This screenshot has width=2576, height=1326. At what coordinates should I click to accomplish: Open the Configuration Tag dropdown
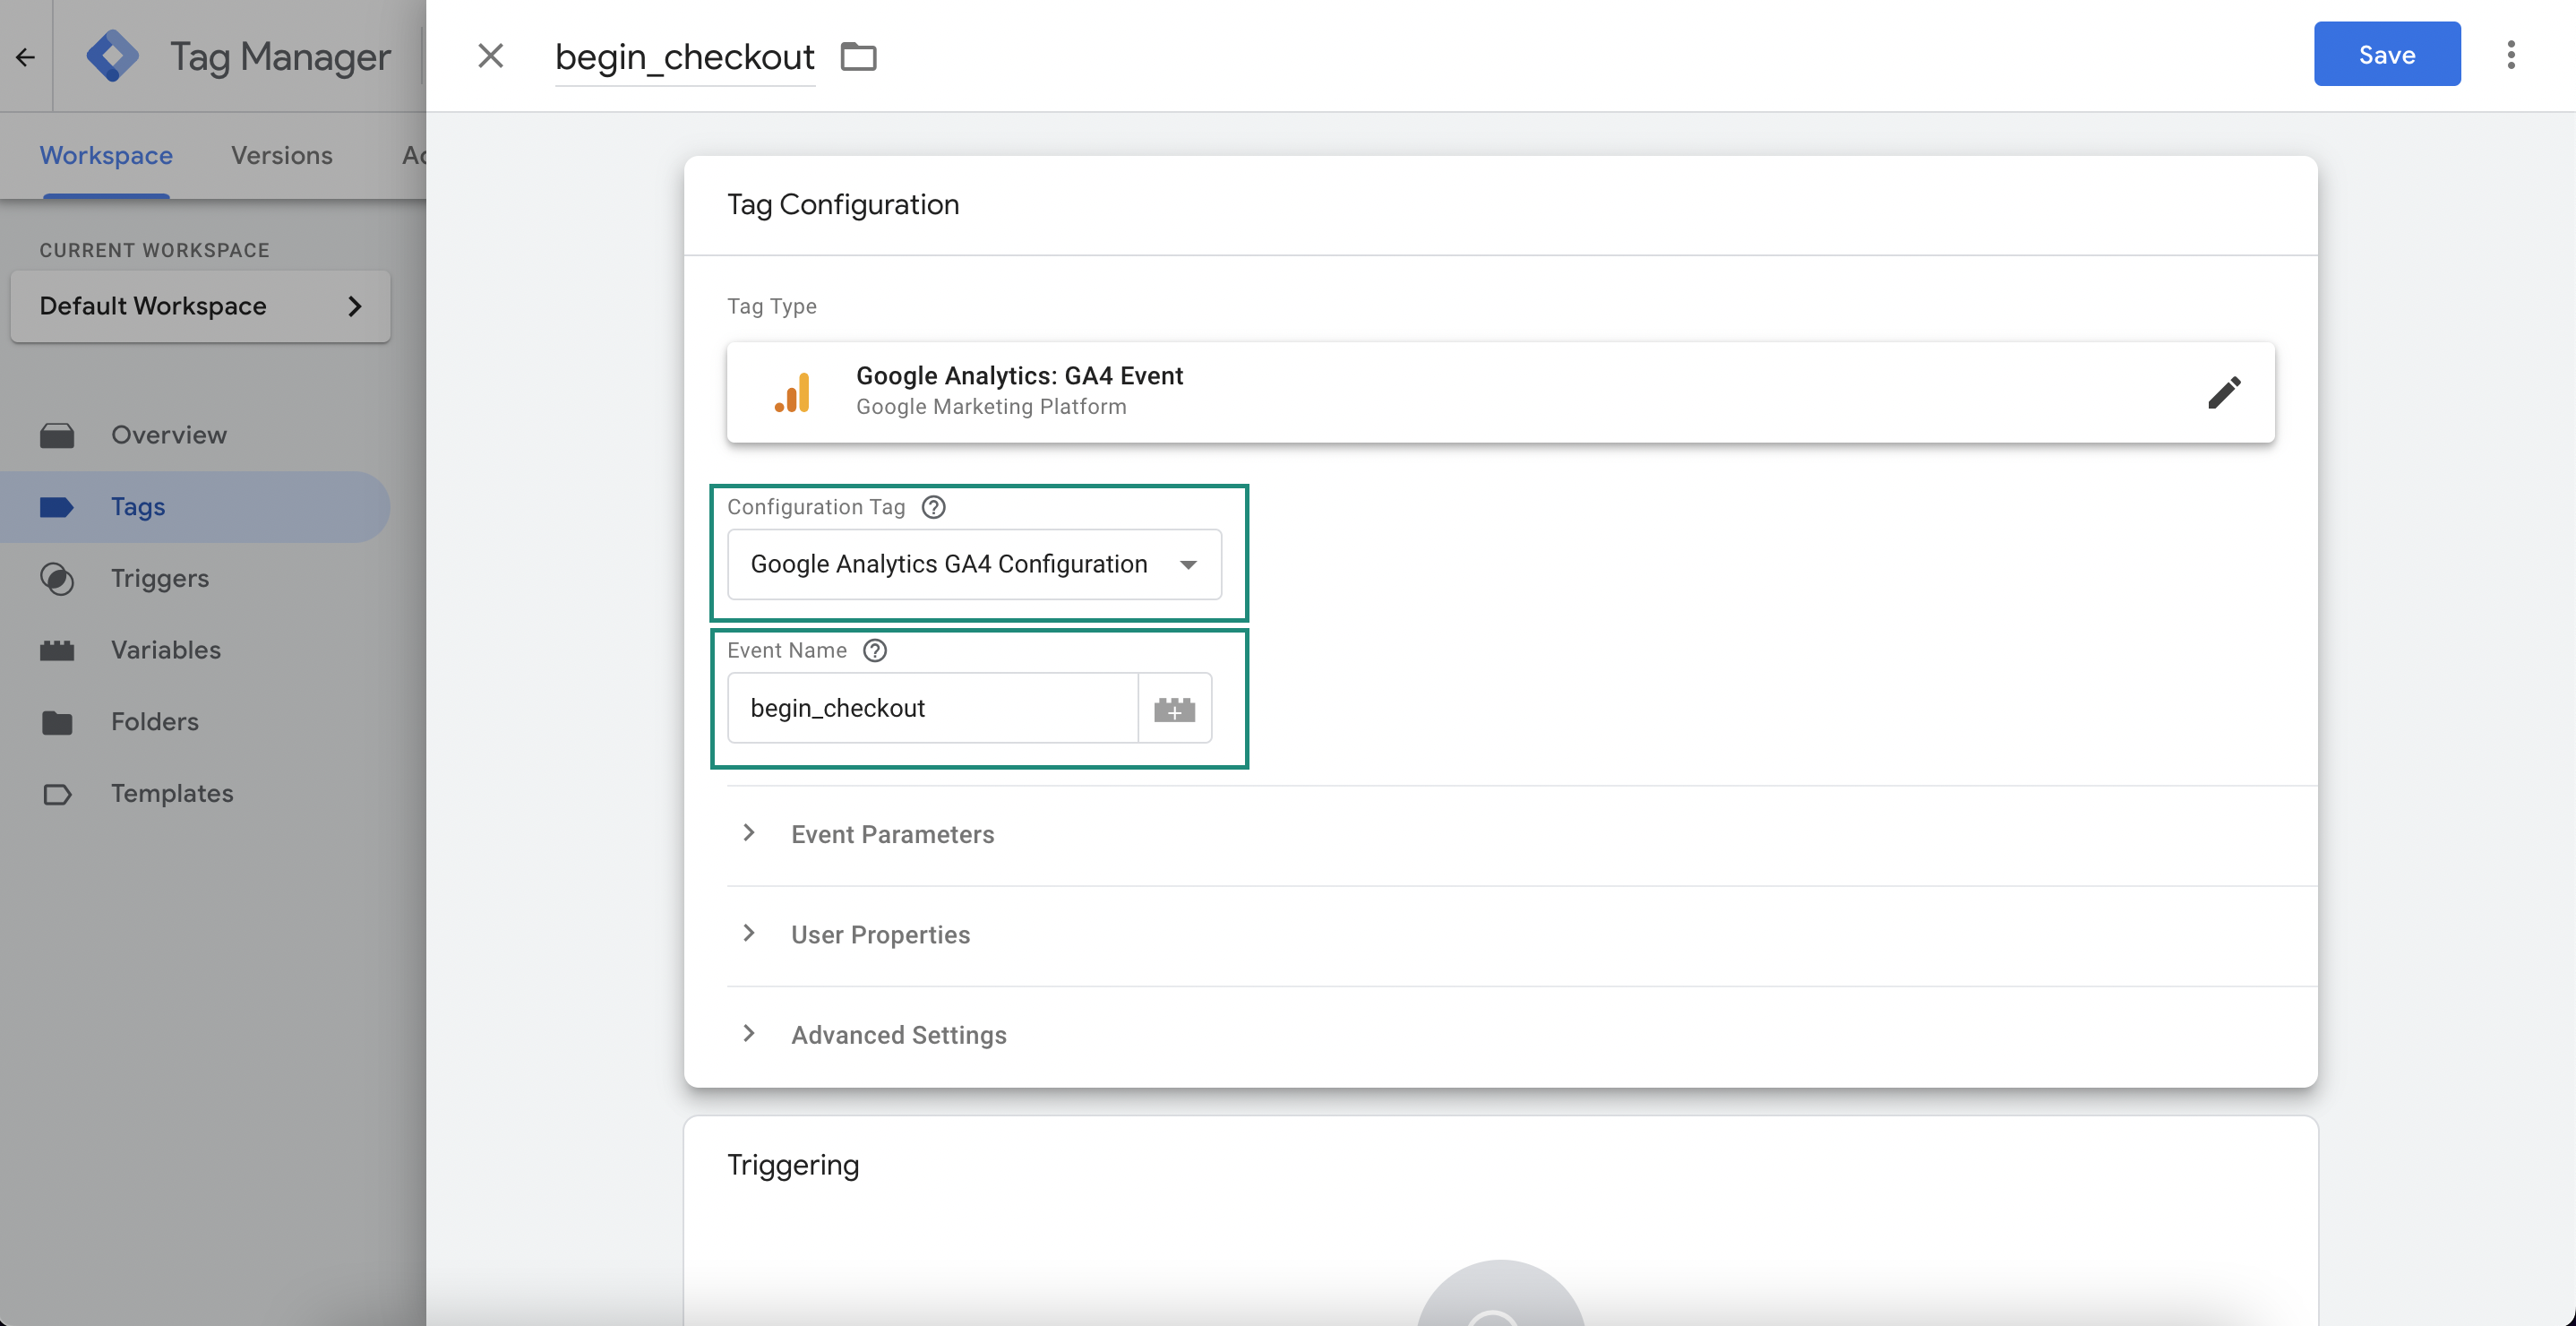coord(974,565)
